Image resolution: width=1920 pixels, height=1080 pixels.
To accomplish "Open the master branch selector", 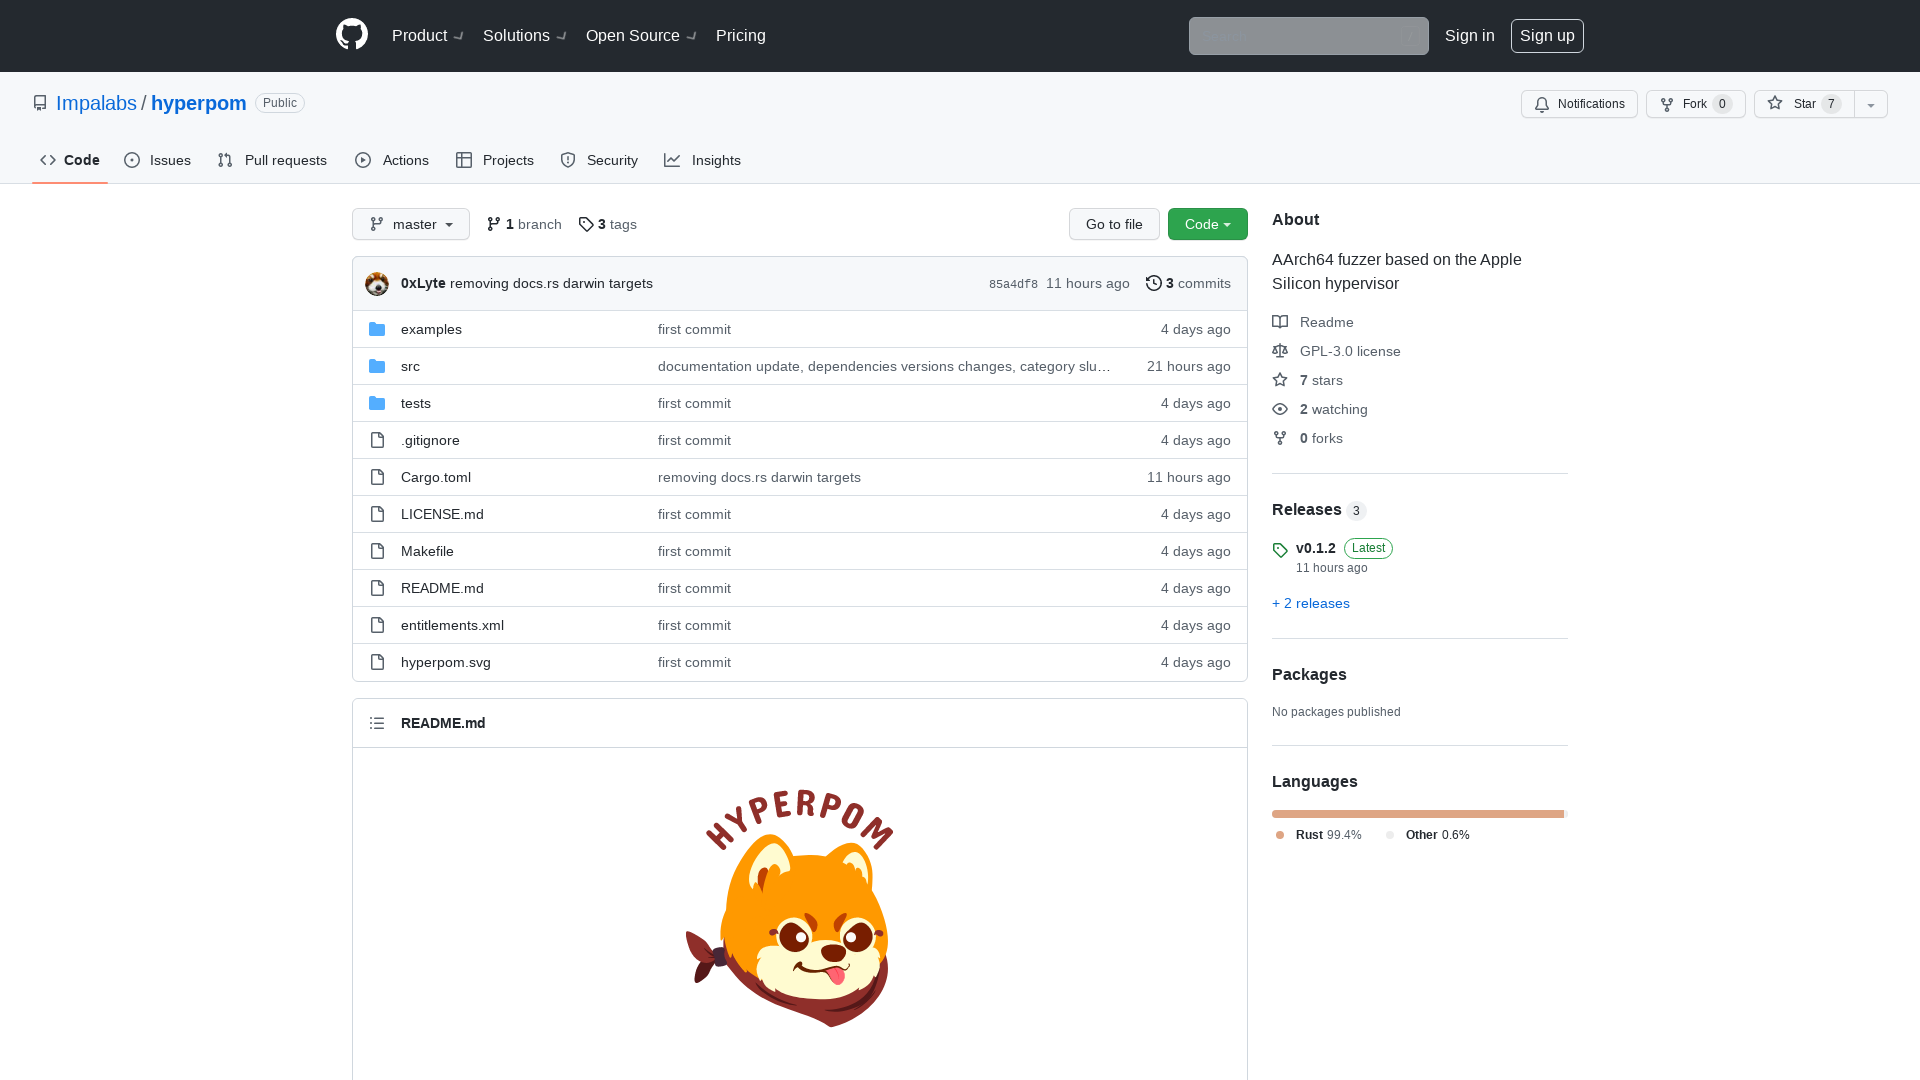I will 410,224.
